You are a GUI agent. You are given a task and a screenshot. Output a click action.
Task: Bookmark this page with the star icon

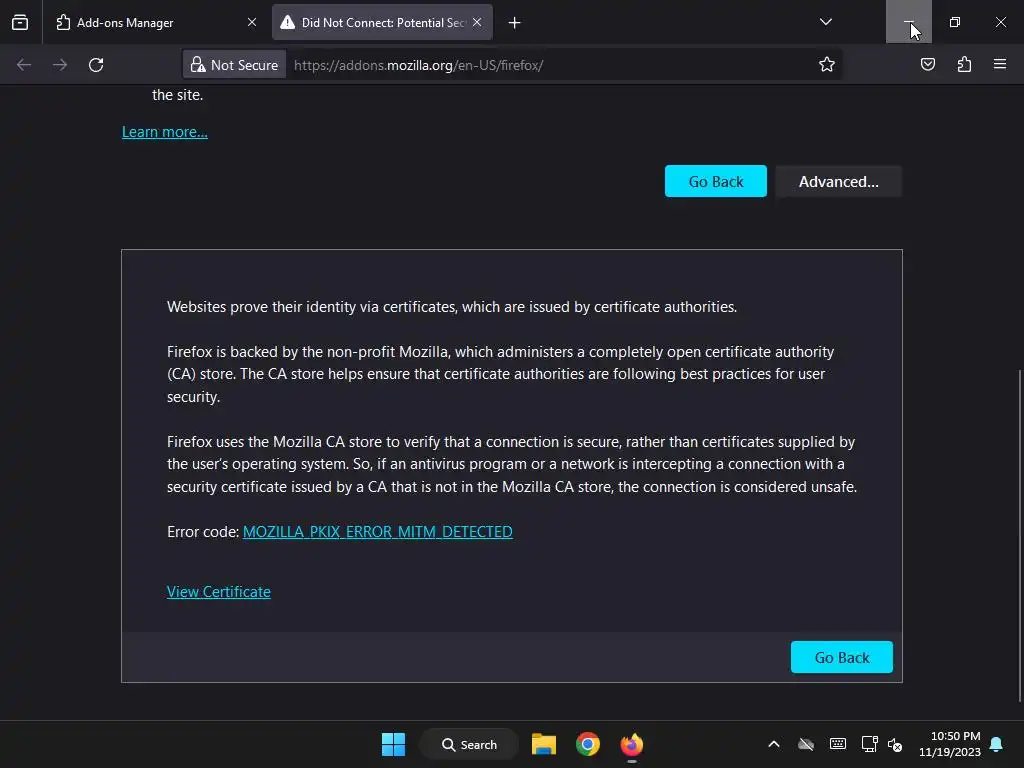pos(827,64)
